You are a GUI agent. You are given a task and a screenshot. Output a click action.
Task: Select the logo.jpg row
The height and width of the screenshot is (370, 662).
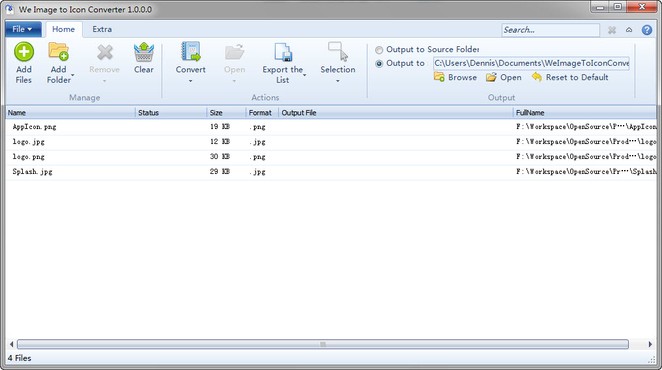coord(331,142)
